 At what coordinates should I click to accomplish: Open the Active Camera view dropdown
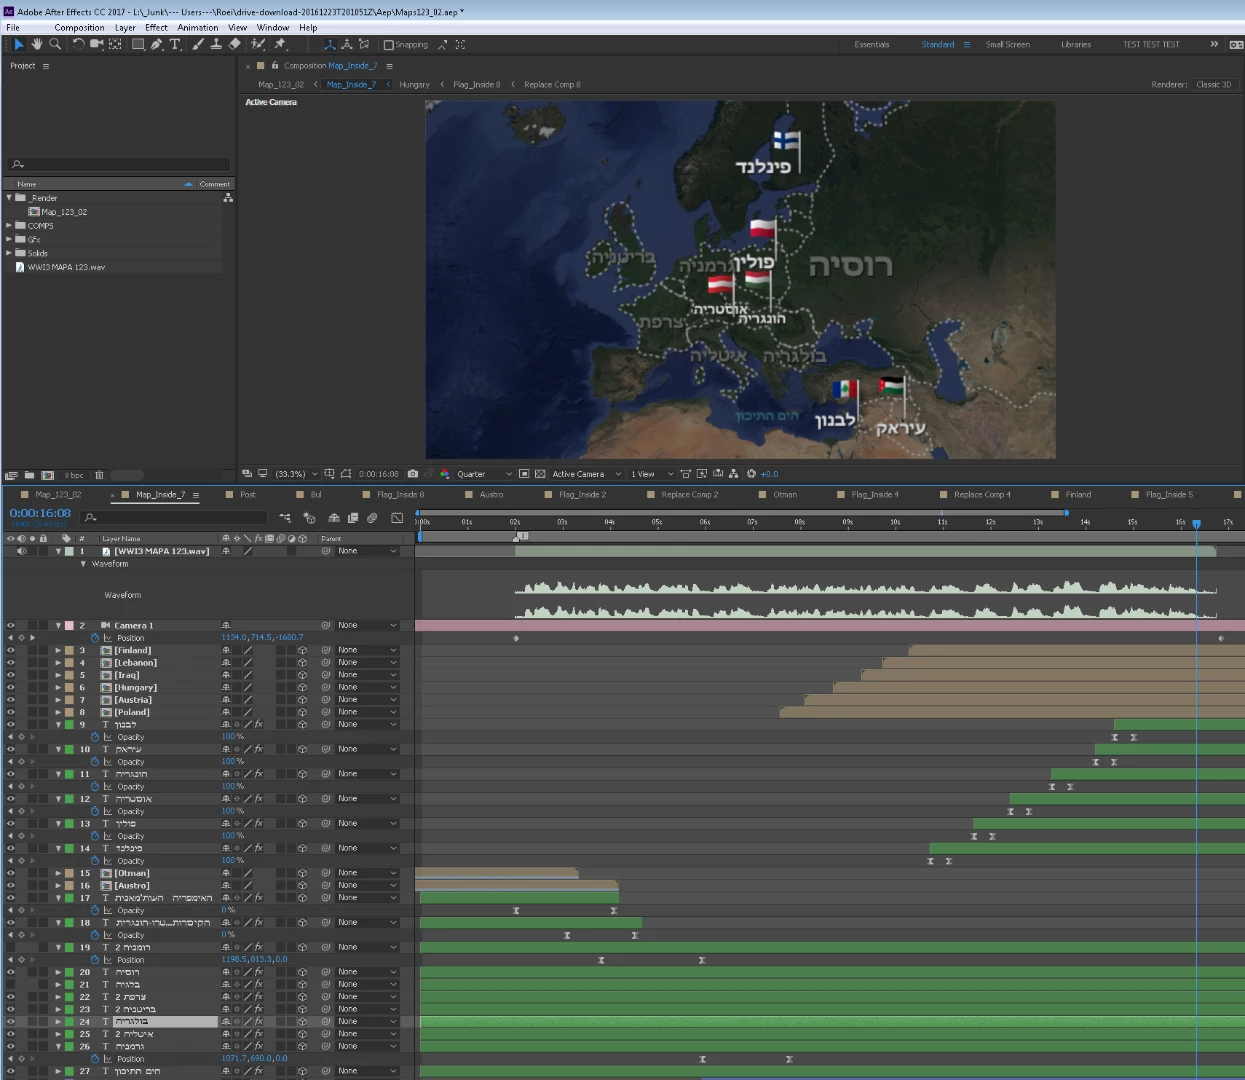click(x=586, y=474)
